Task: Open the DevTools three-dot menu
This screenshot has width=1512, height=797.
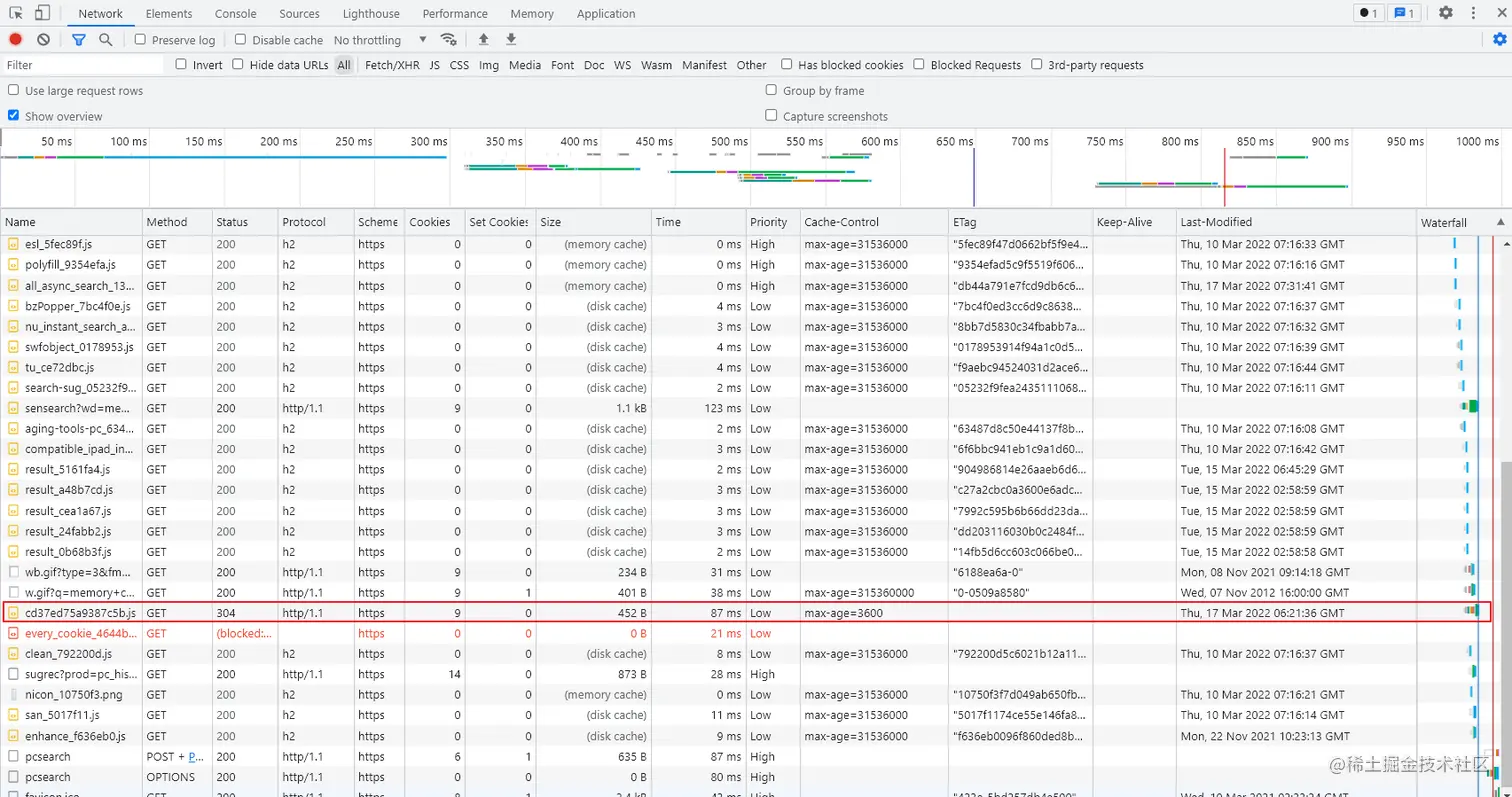Action: pyautogui.click(x=1473, y=13)
